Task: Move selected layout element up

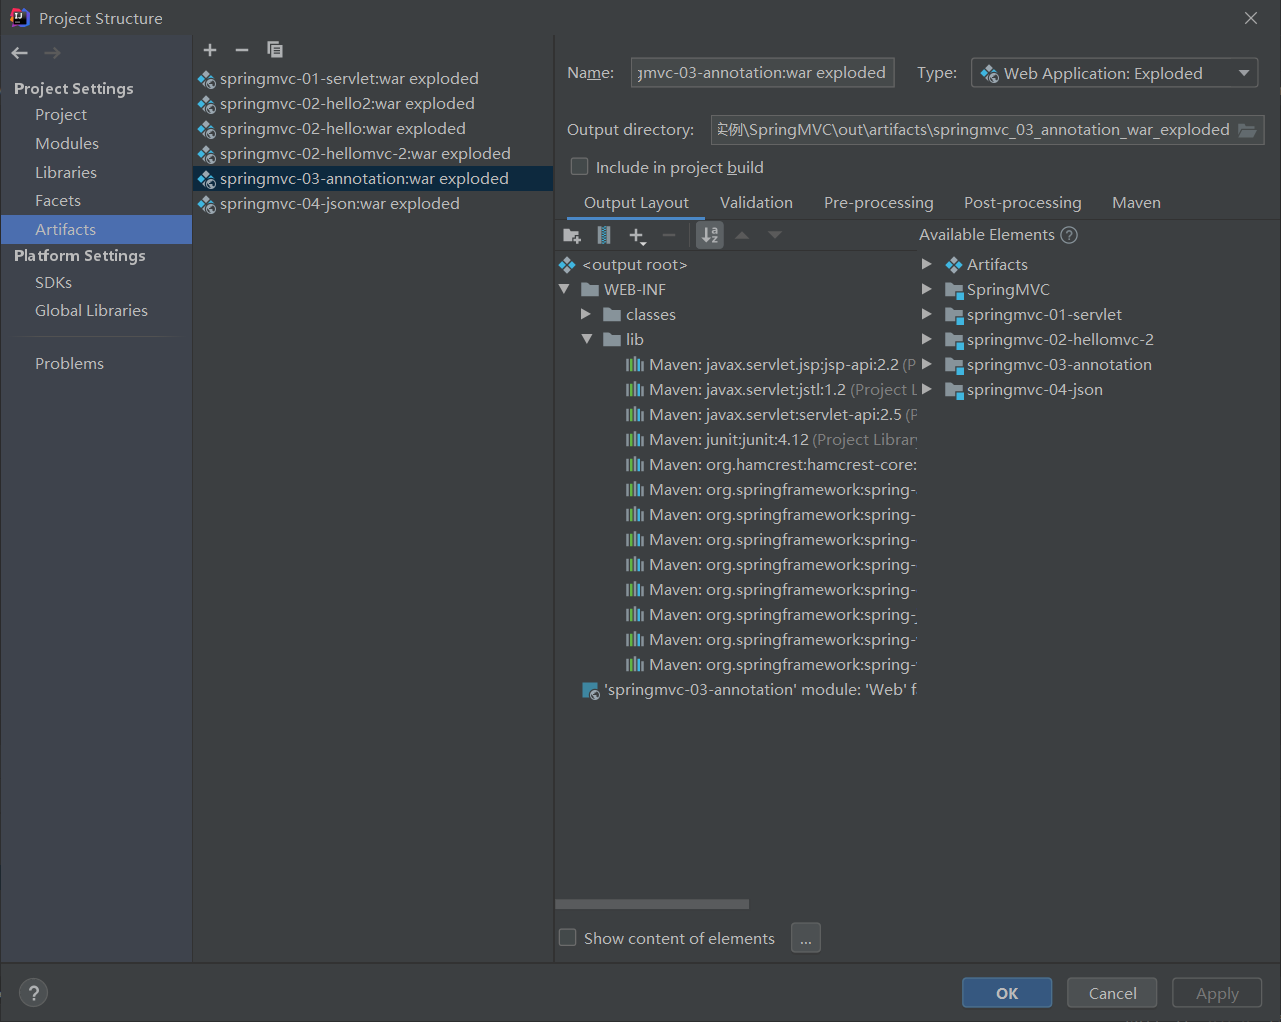Action: 744,235
